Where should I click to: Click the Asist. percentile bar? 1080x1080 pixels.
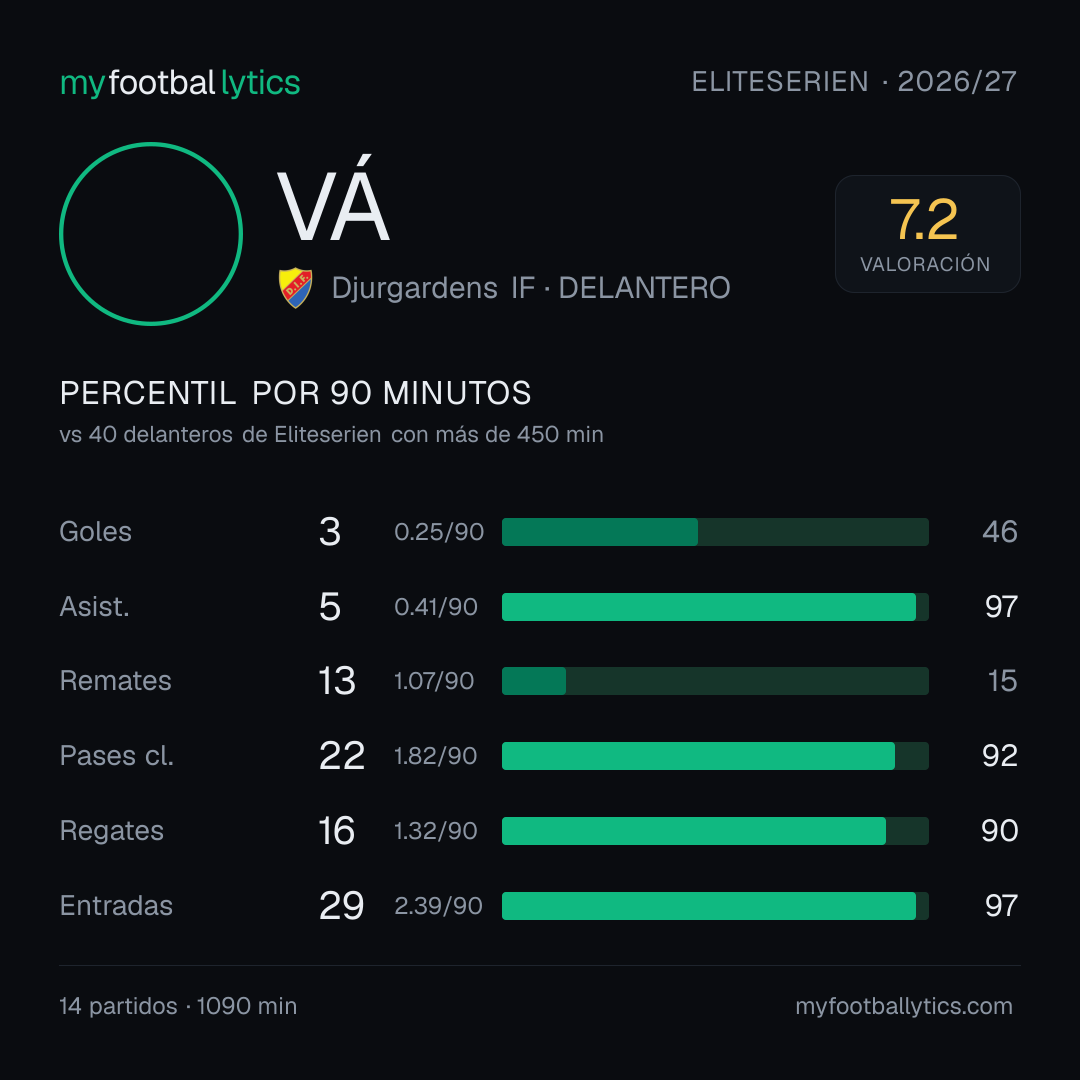pos(715,607)
